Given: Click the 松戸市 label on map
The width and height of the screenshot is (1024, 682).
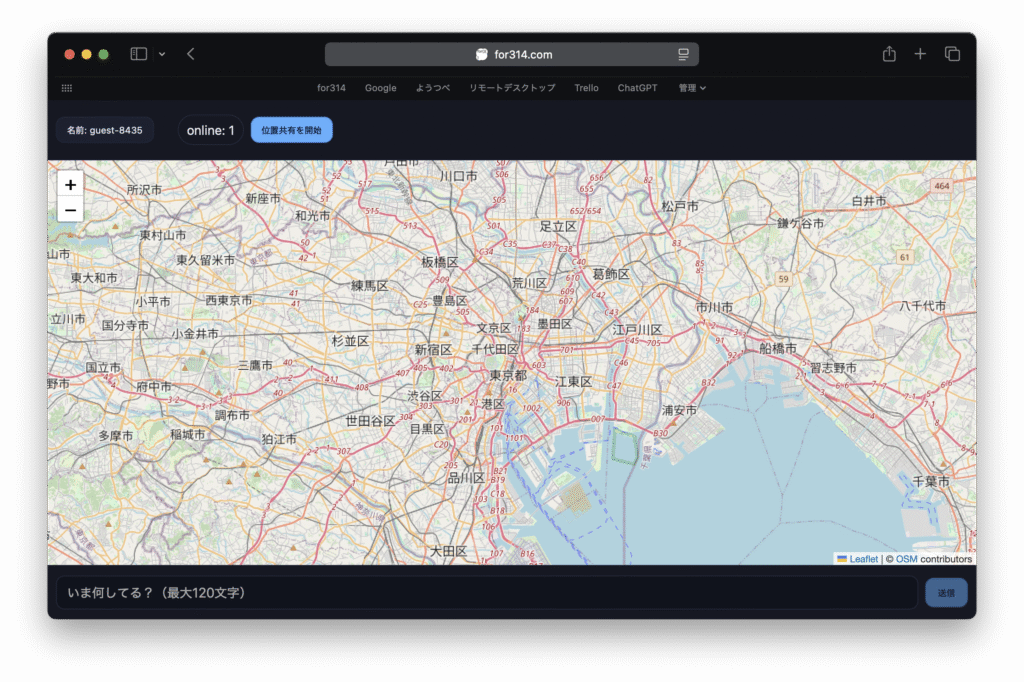Looking at the screenshot, I should point(680,206).
